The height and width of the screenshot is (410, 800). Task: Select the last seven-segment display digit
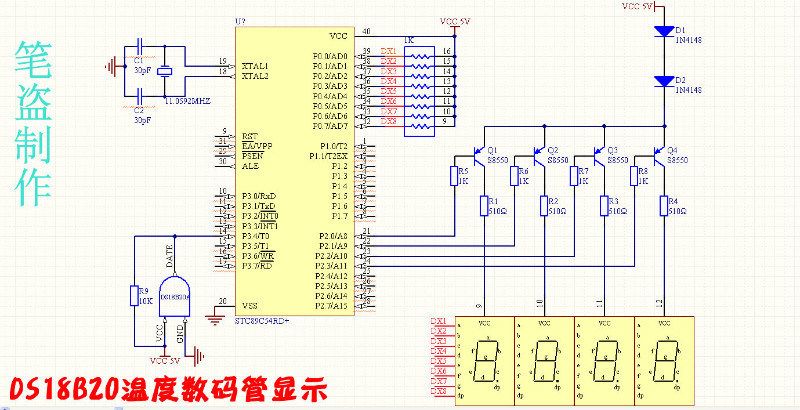(661, 356)
